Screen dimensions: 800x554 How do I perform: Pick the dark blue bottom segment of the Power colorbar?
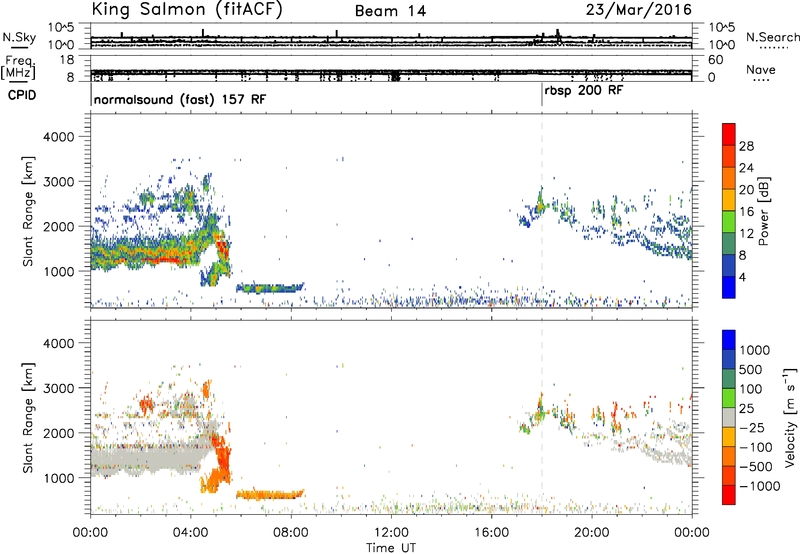(729, 287)
